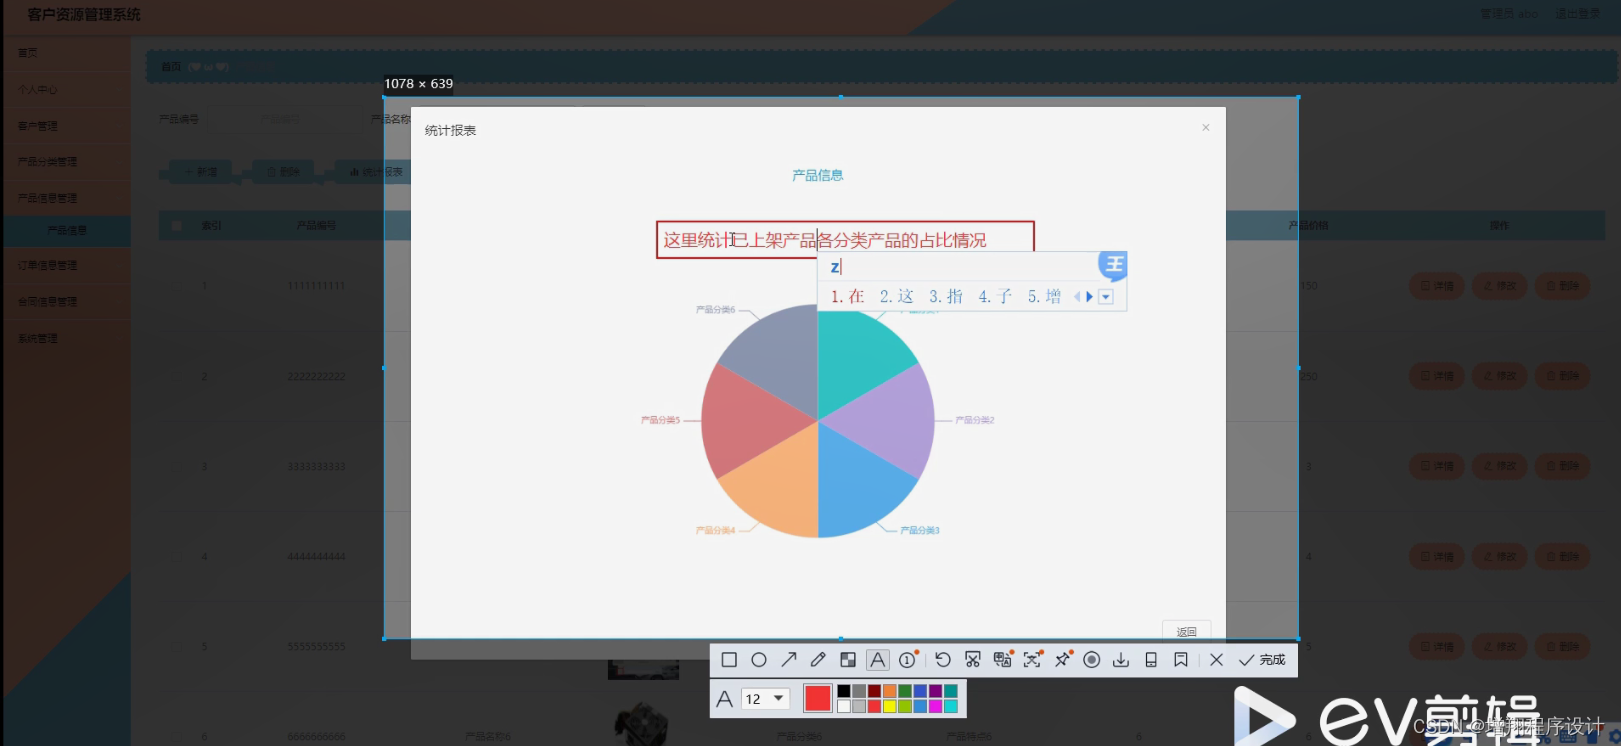Image resolution: width=1621 pixels, height=746 pixels.
Task: Open the font size 12 dropdown
Action: 766,699
